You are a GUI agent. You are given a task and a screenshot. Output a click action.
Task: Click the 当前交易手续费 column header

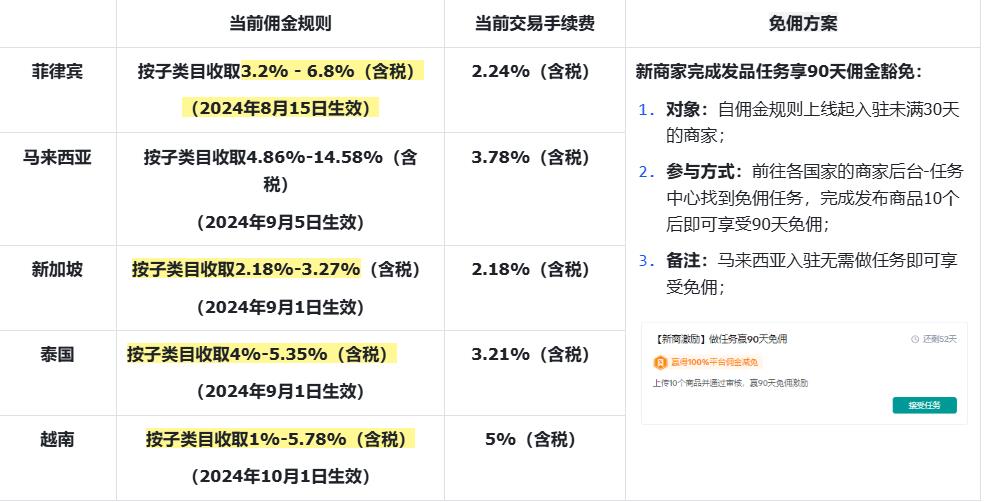coord(535,23)
